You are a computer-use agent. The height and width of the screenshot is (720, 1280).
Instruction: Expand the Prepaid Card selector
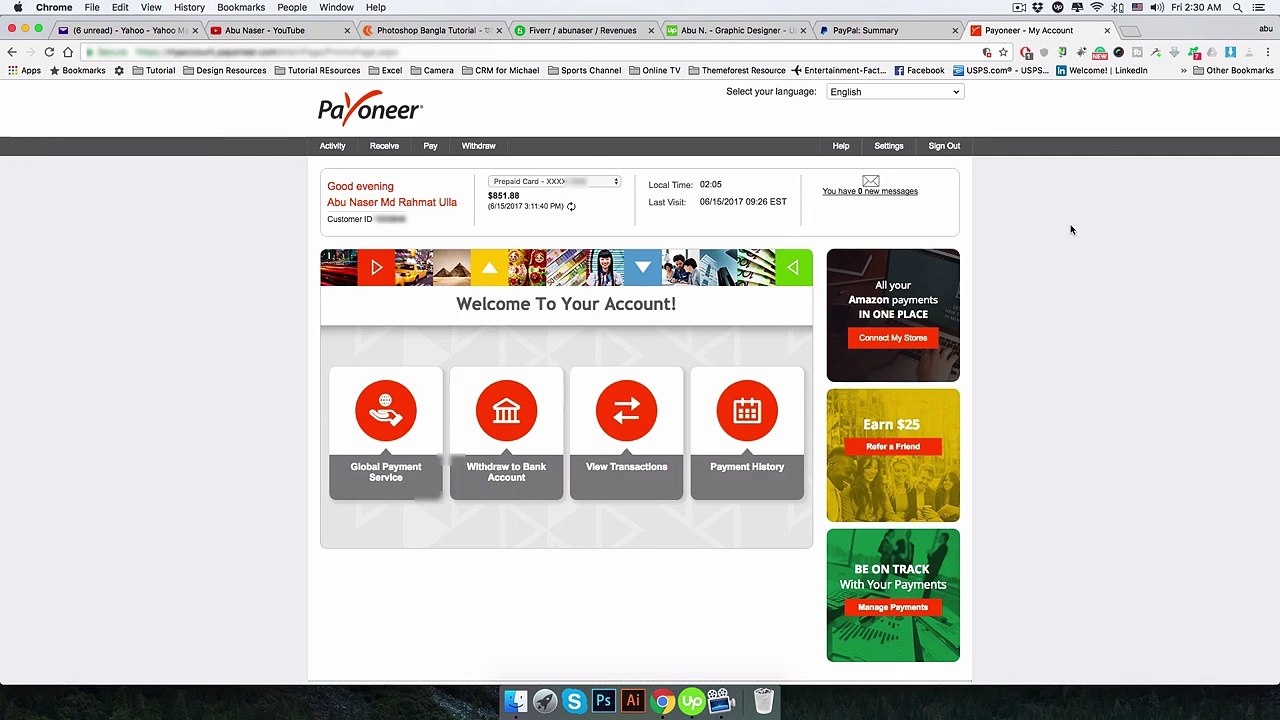tap(554, 181)
